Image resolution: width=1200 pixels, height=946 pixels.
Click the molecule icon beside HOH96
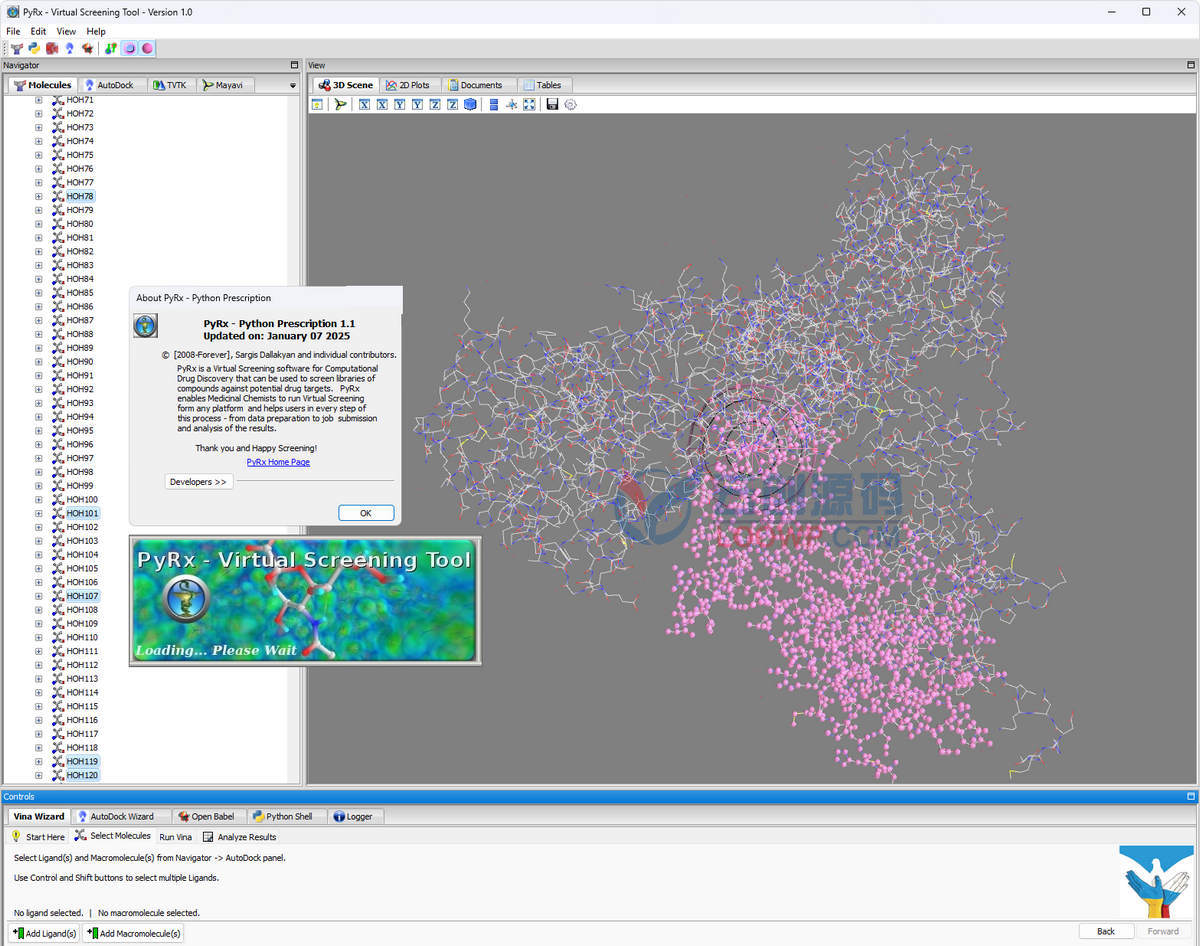(57, 444)
